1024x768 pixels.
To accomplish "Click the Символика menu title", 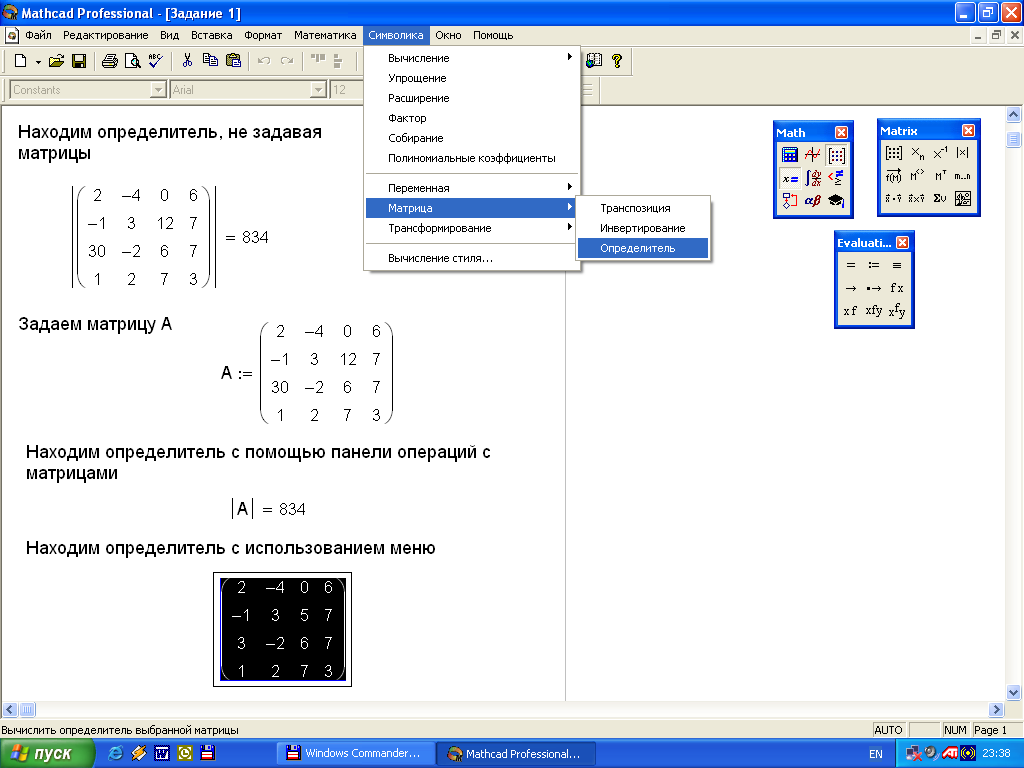I will [x=396, y=35].
